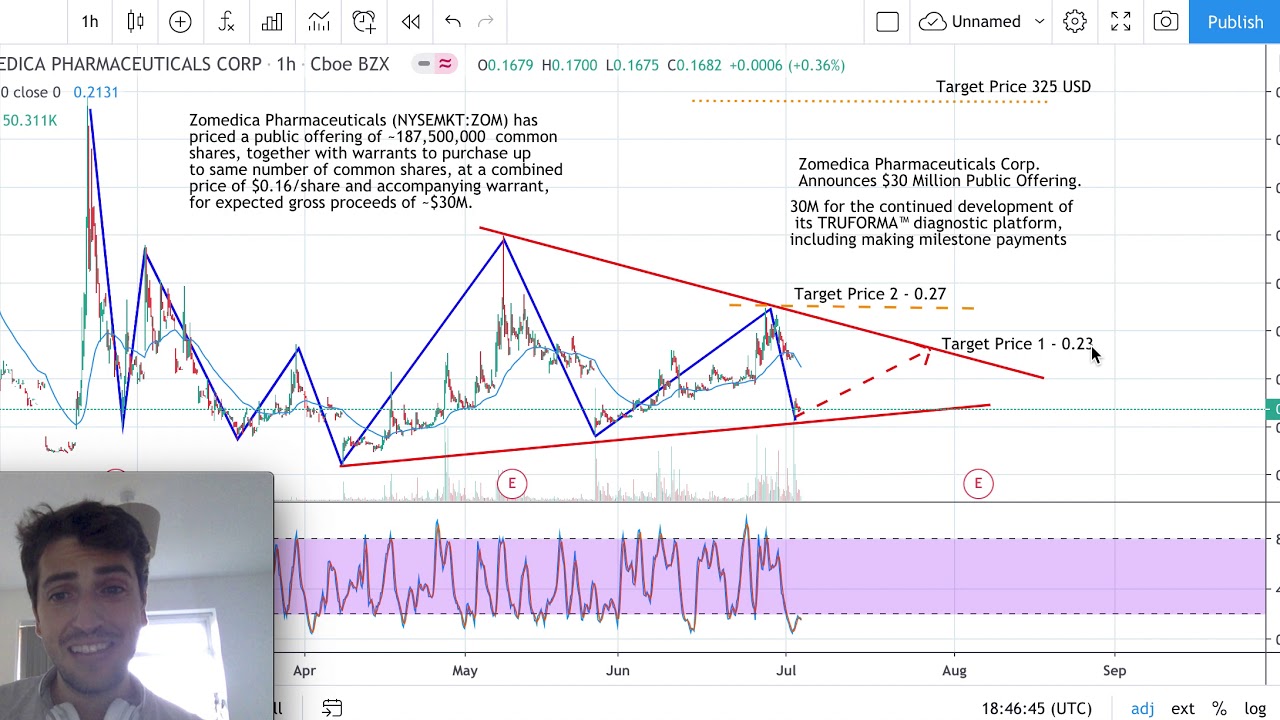Select the dotted orange line under Target Price 325
Screen dimensions: 1280x720
pyautogui.click(x=869, y=101)
